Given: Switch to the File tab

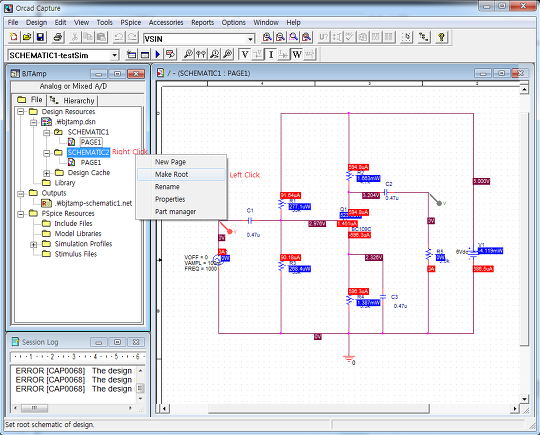Looking at the screenshot, I should point(30,100).
